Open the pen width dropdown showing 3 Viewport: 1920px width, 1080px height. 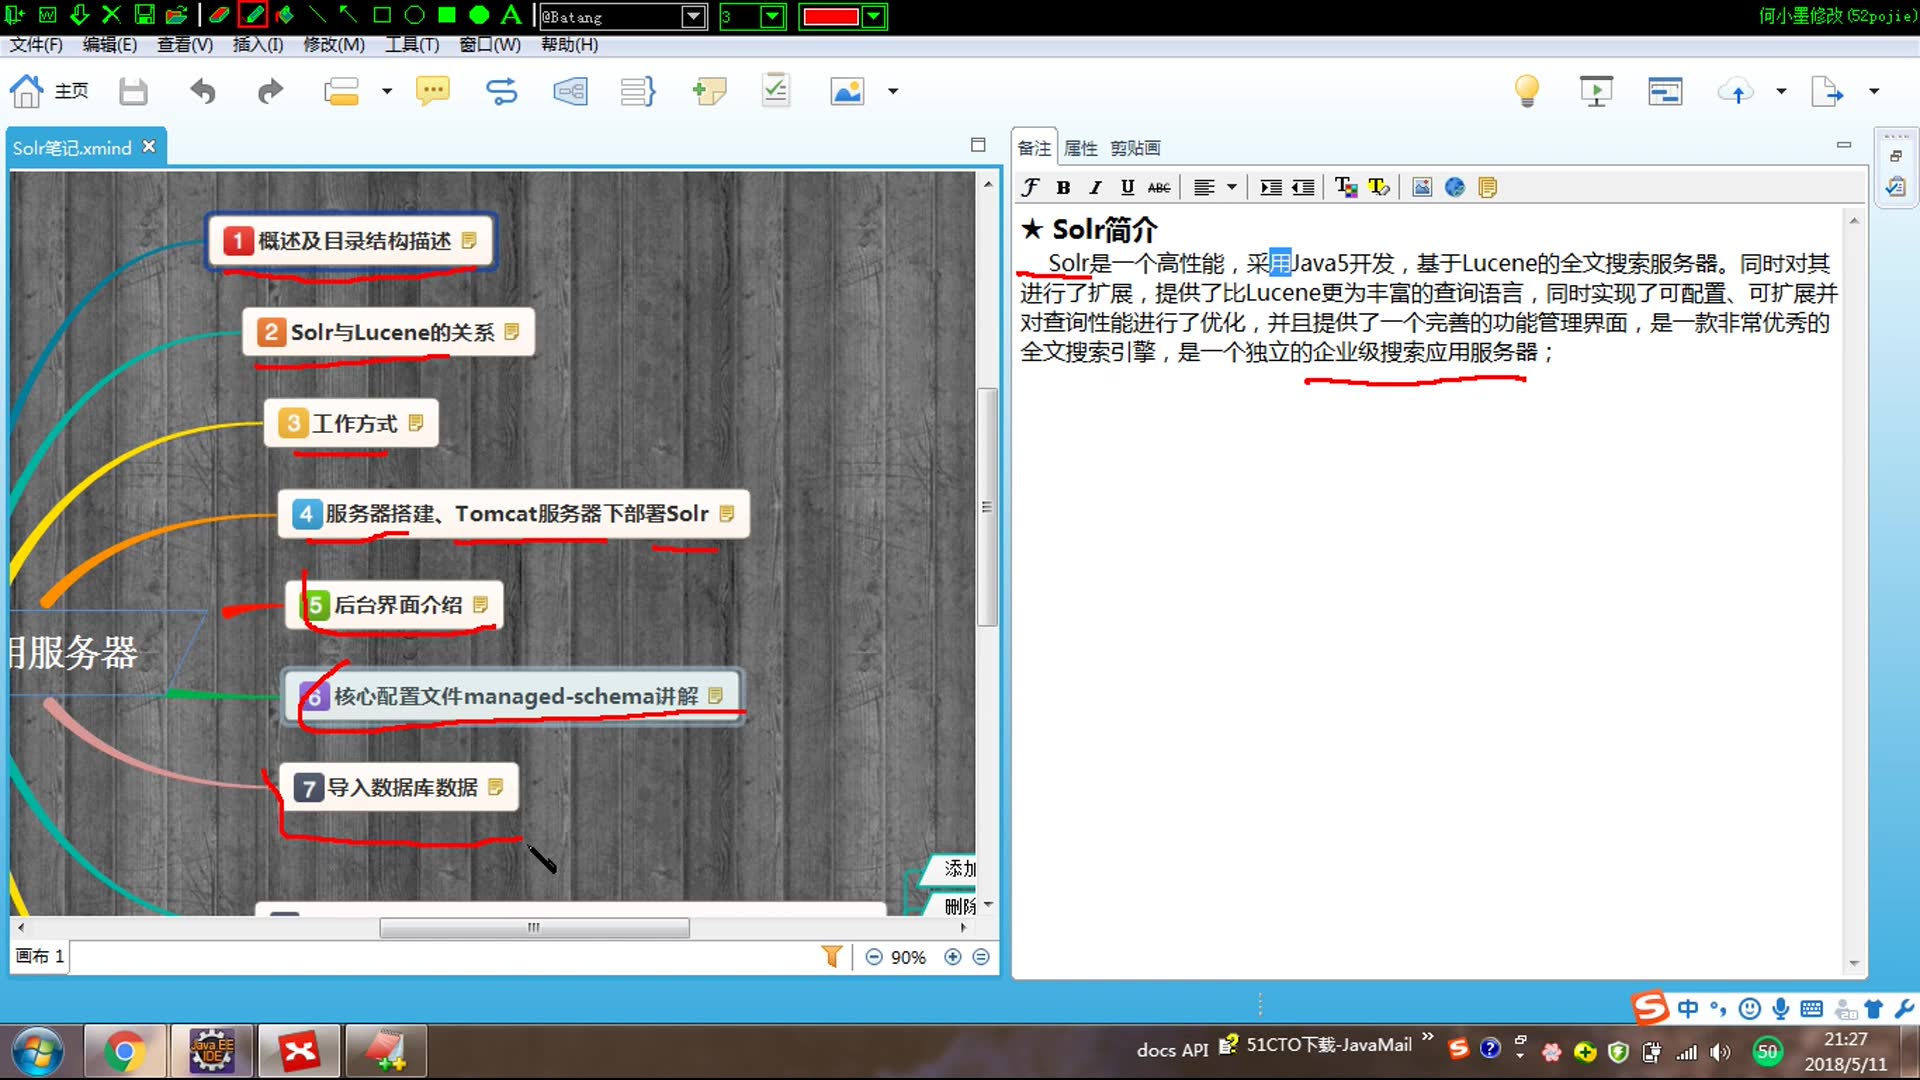click(x=773, y=16)
